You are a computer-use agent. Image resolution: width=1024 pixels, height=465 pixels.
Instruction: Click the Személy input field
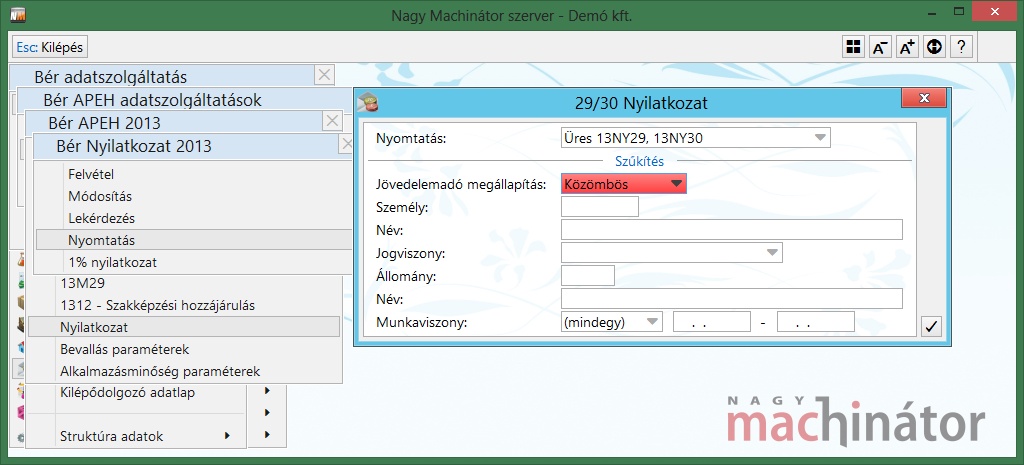600,206
